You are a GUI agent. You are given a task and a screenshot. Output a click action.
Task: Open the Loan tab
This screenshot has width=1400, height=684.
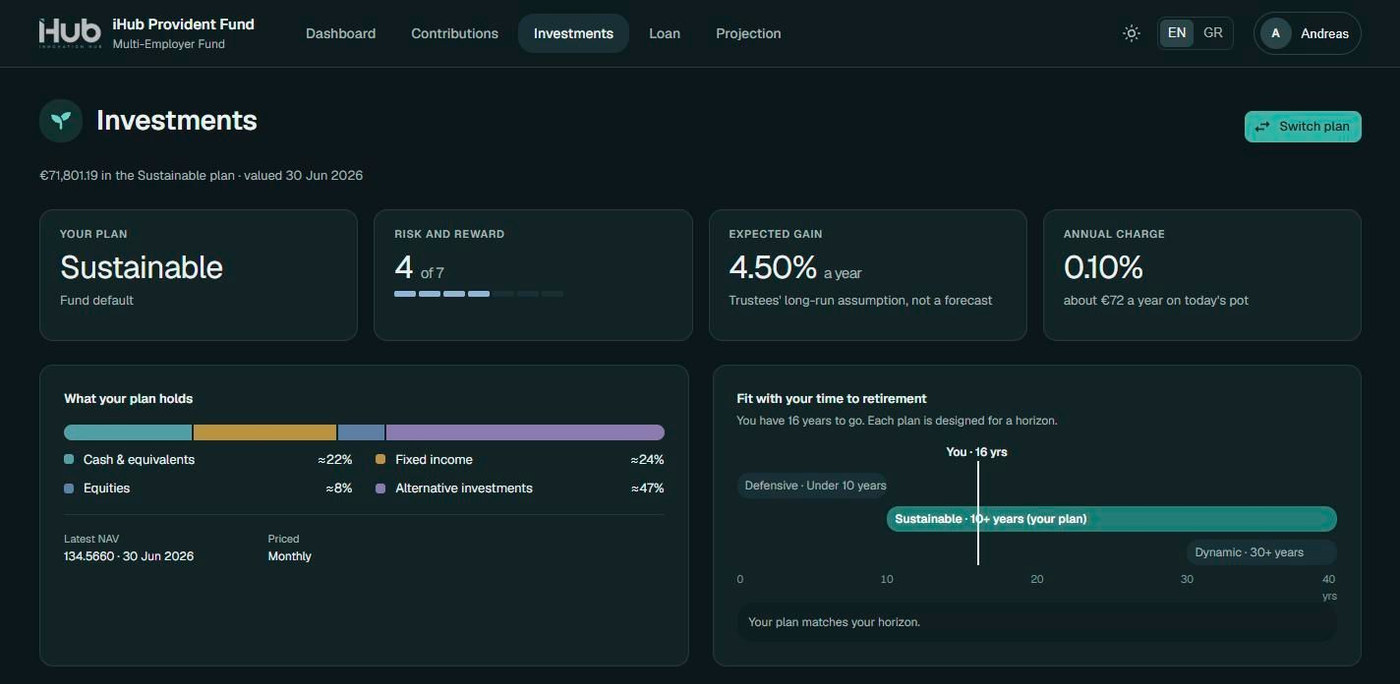point(664,33)
